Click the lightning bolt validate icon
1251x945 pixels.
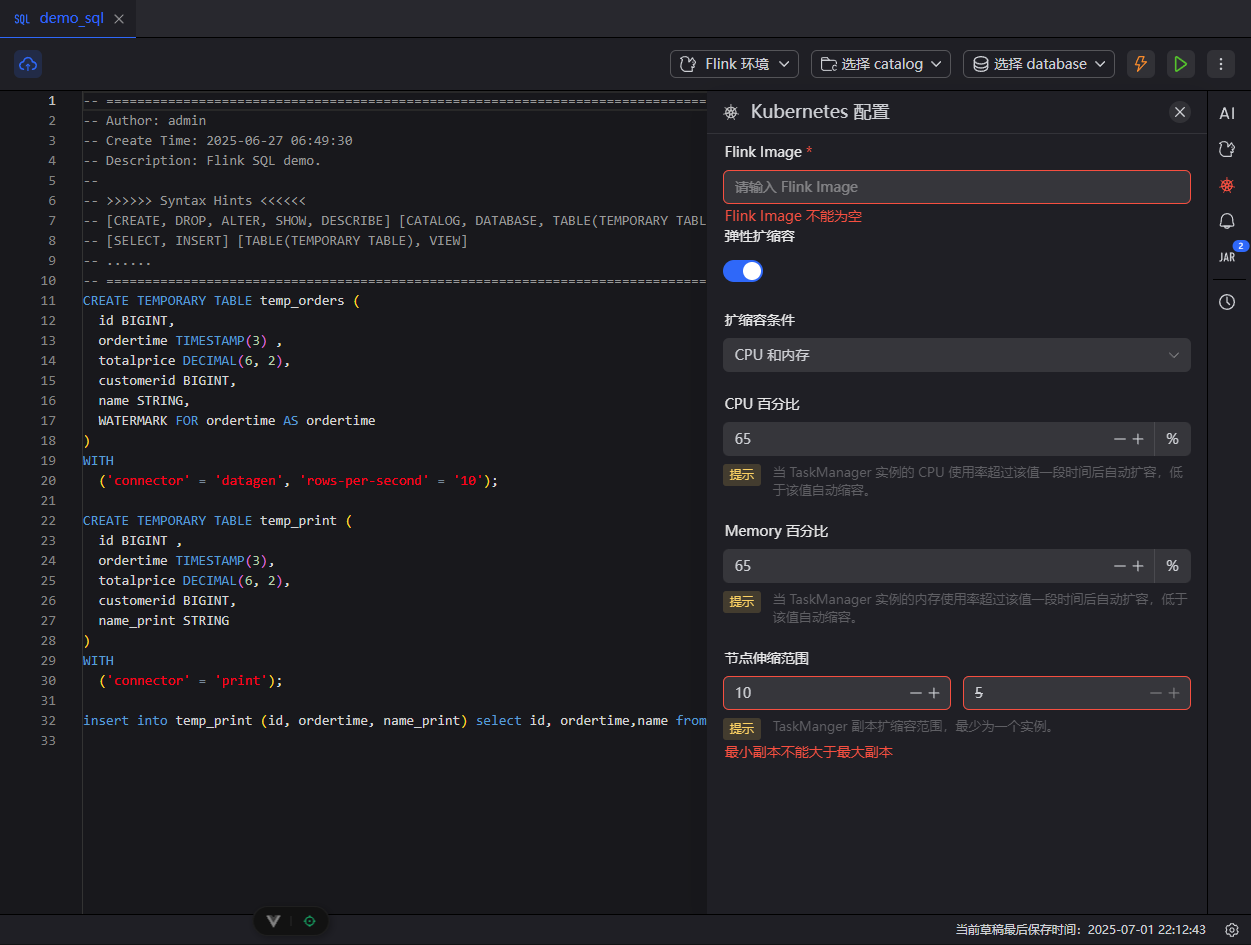pyautogui.click(x=1140, y=64)
